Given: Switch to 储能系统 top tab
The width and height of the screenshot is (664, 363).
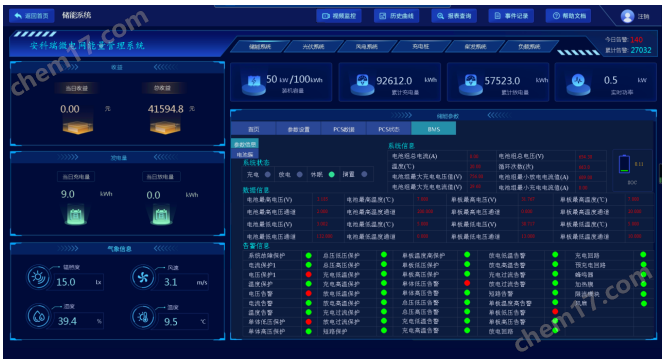Looking at the screenshot, I should pos(260,47).
